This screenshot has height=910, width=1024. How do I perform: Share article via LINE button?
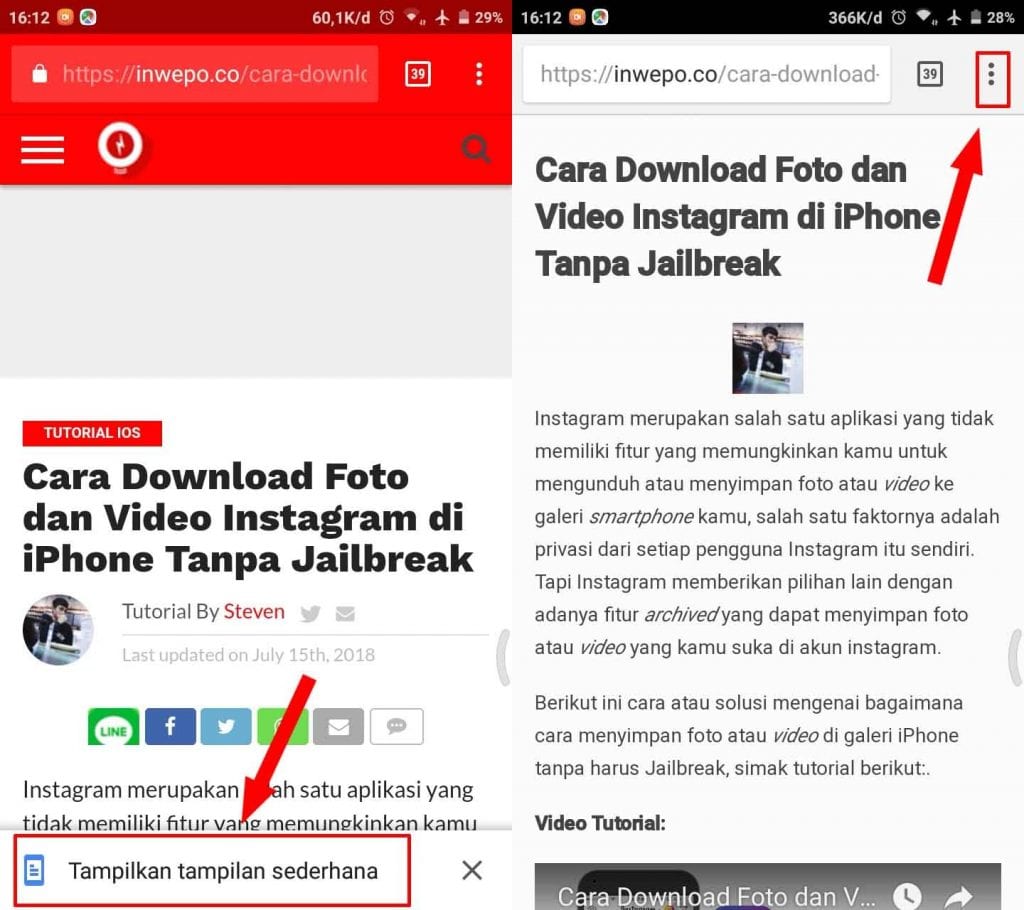click(x=114, y=726)
